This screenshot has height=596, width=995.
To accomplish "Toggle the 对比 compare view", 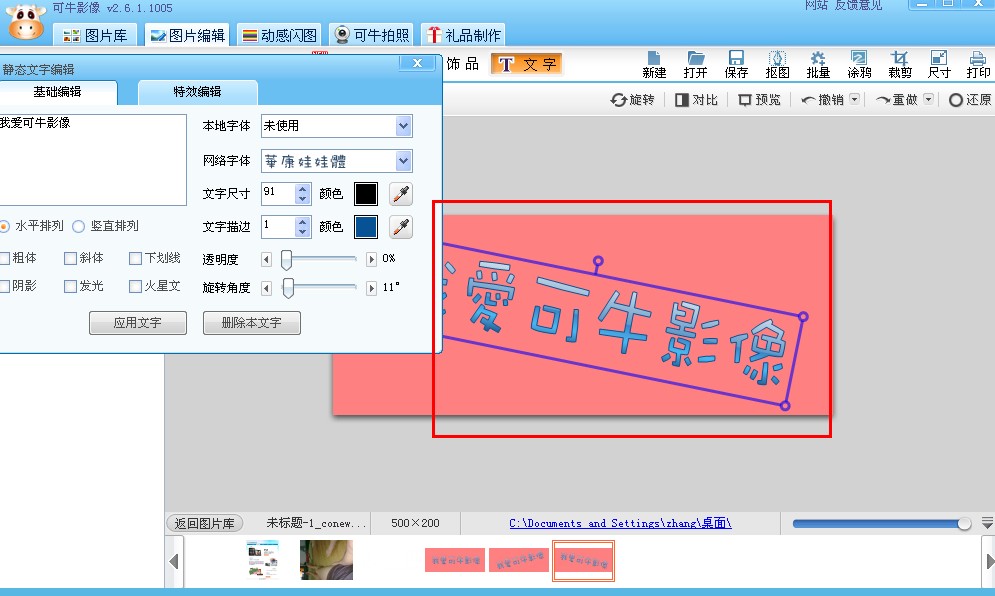I will tap(696, 100).
